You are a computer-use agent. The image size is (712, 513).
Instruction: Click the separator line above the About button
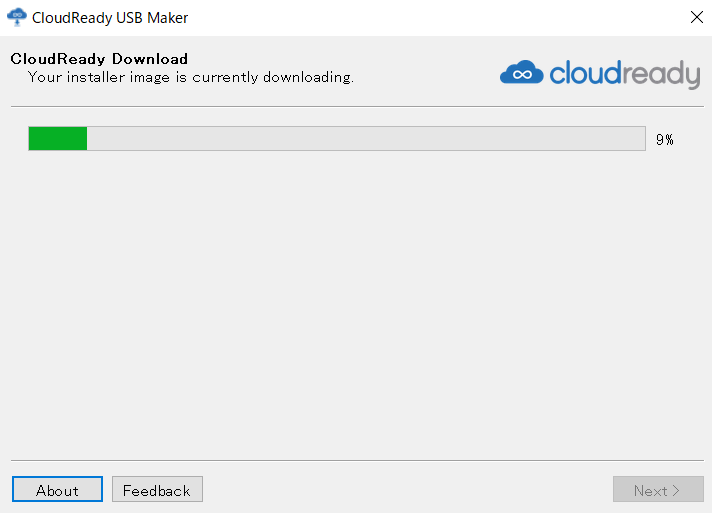pyautogui.click(x=357, y=460)
